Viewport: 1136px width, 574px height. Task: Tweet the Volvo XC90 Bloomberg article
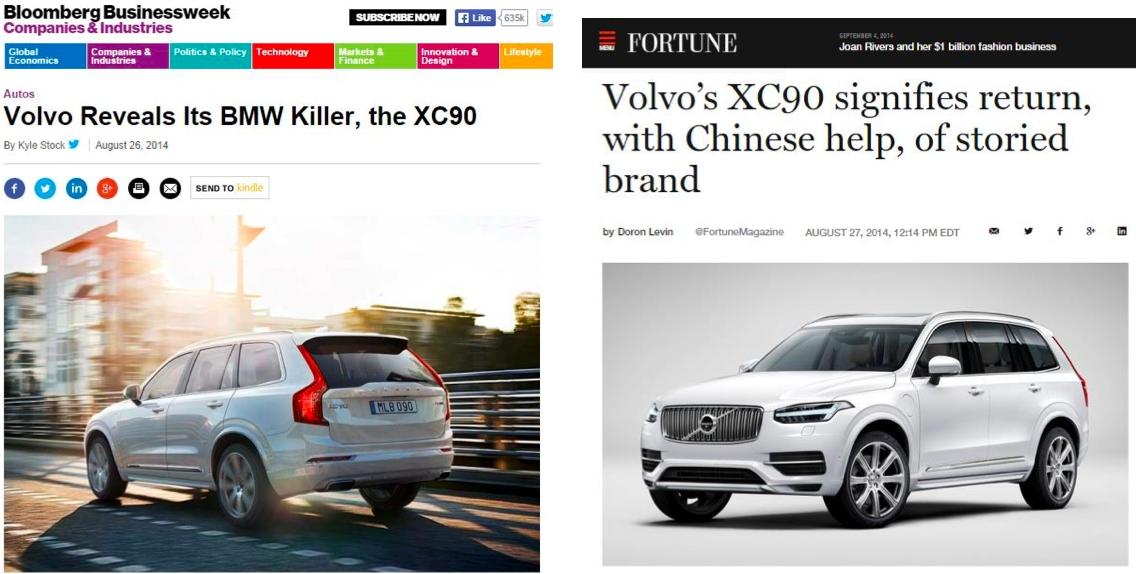pos(45,188)
